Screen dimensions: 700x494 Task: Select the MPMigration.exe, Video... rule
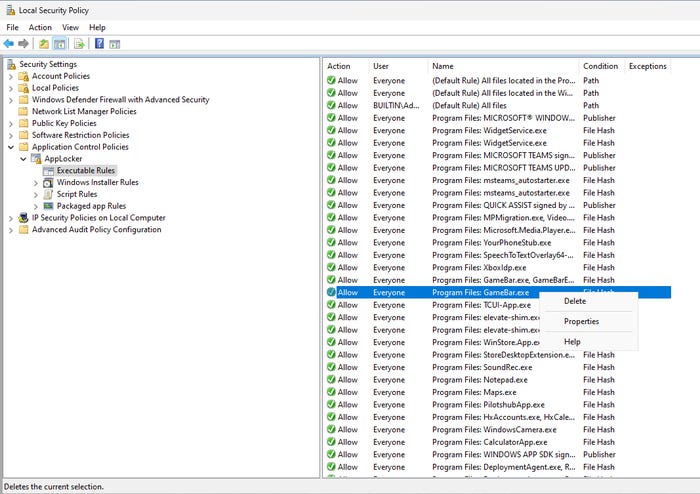[504, 218]
